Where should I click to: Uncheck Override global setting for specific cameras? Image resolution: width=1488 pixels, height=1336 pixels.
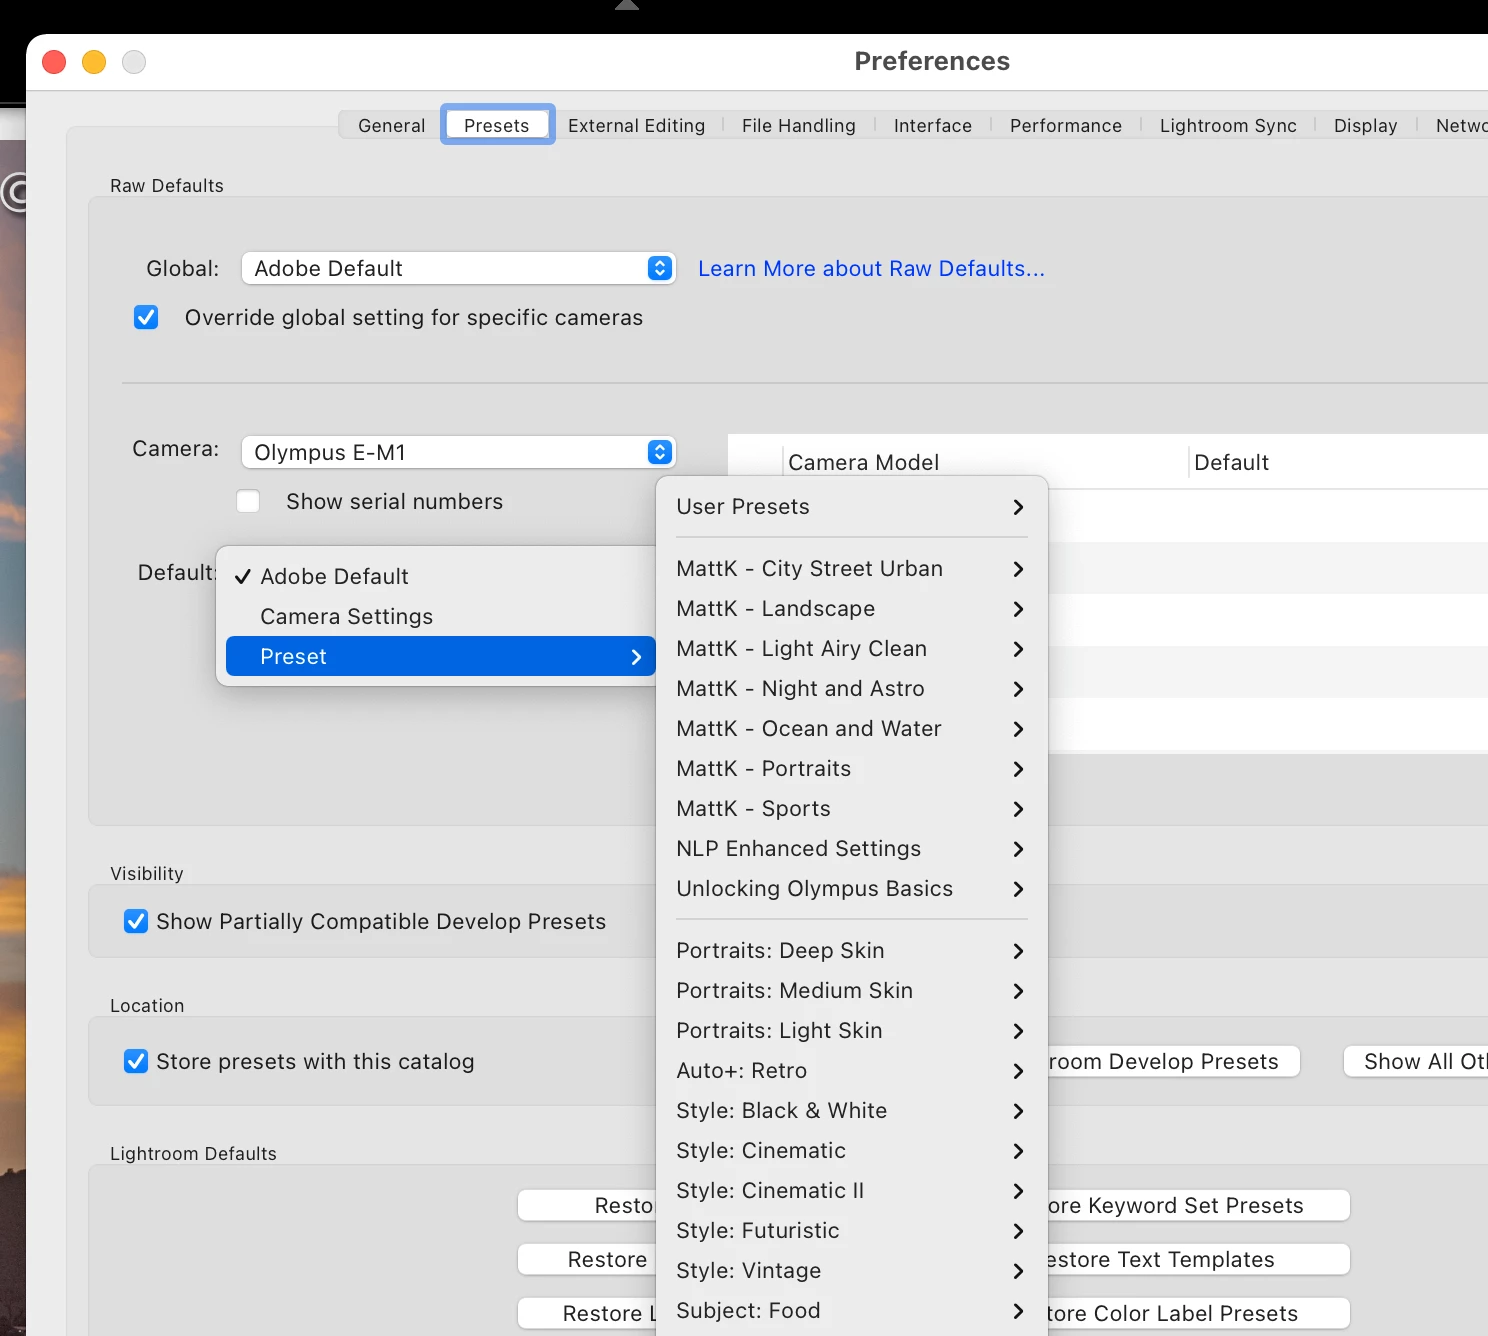click(x=146, y=317)
